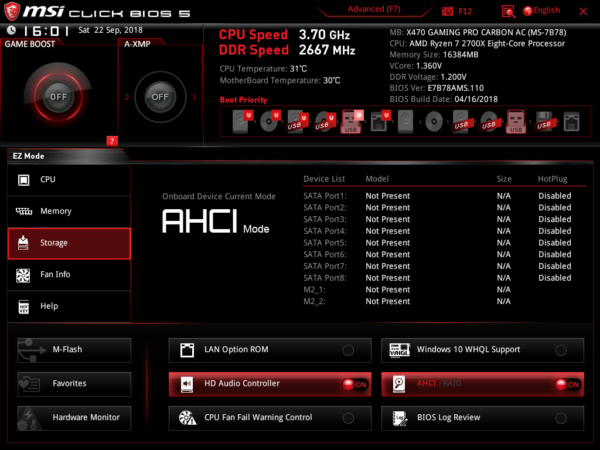Turn off HD Audio Controller

(x=270, y=384)
